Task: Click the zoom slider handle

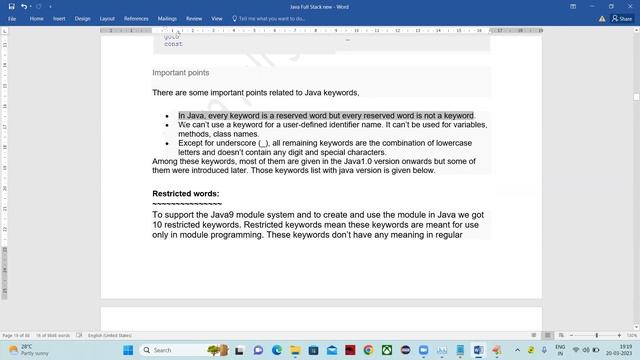Action: [x=596, y=336]
